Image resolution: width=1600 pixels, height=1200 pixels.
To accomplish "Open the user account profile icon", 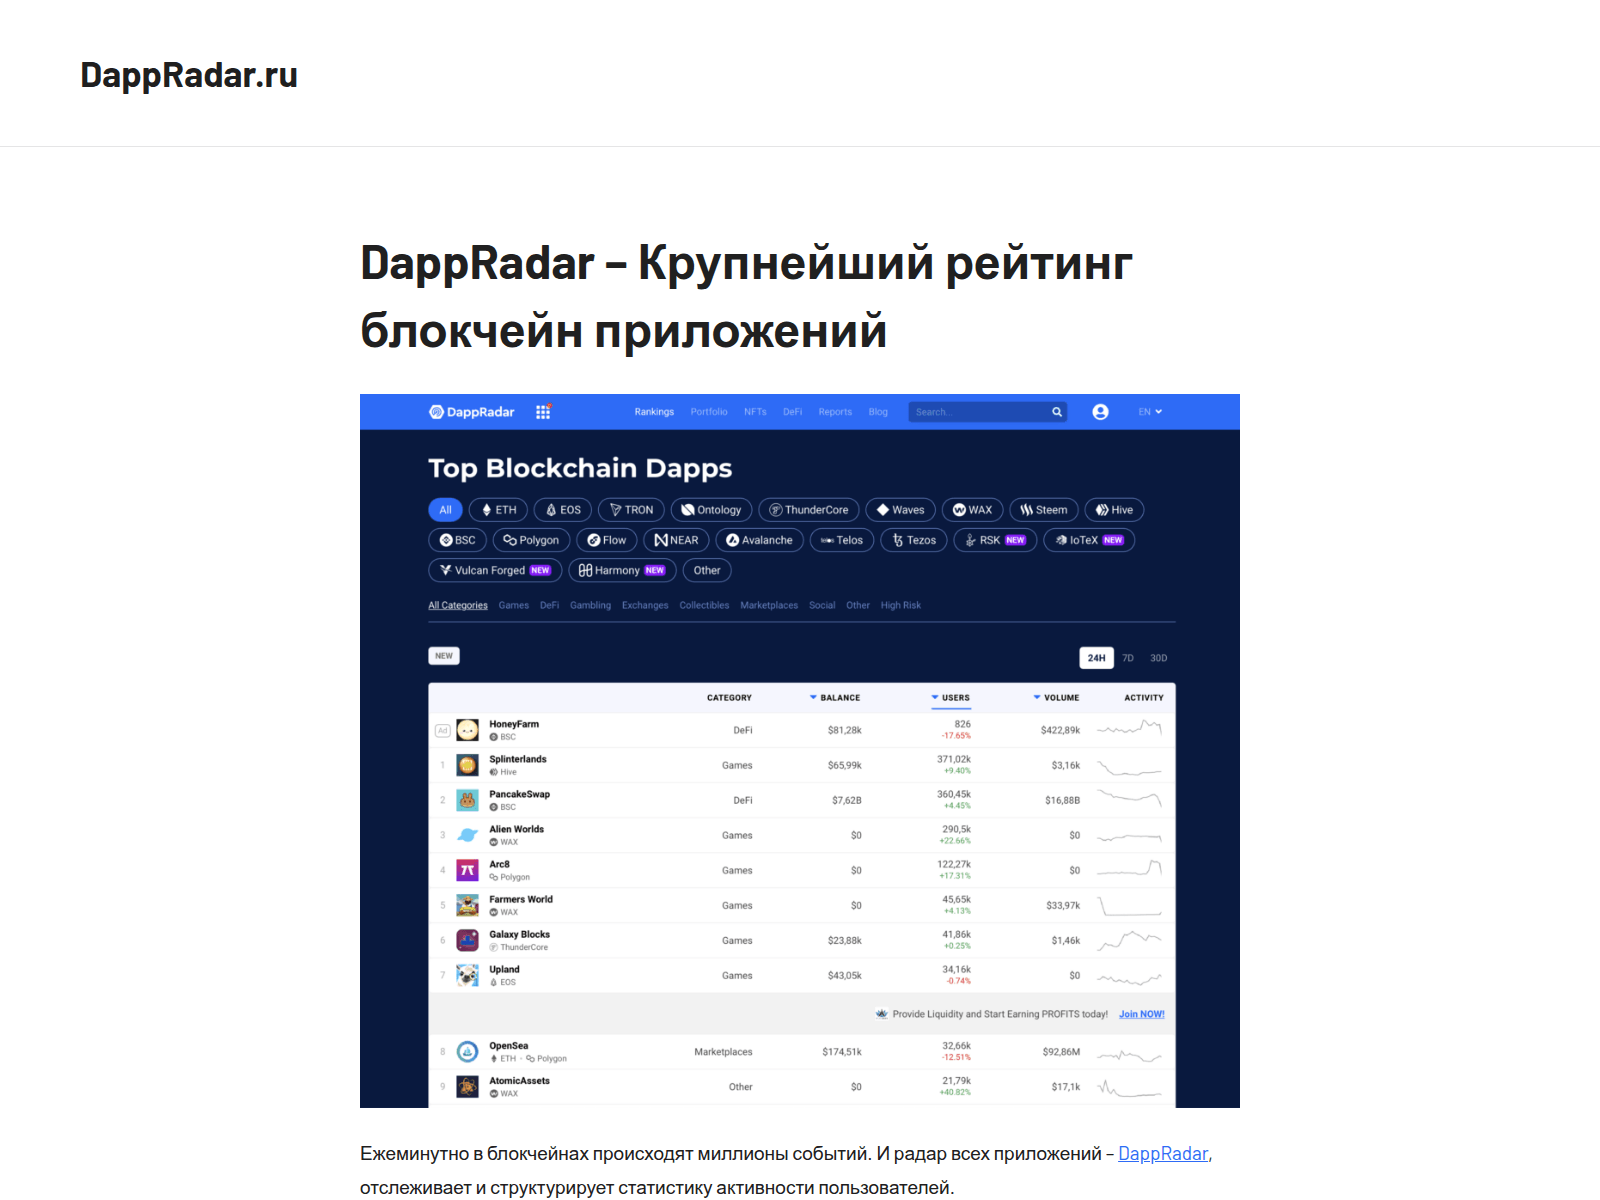I will click(1100, 412).
